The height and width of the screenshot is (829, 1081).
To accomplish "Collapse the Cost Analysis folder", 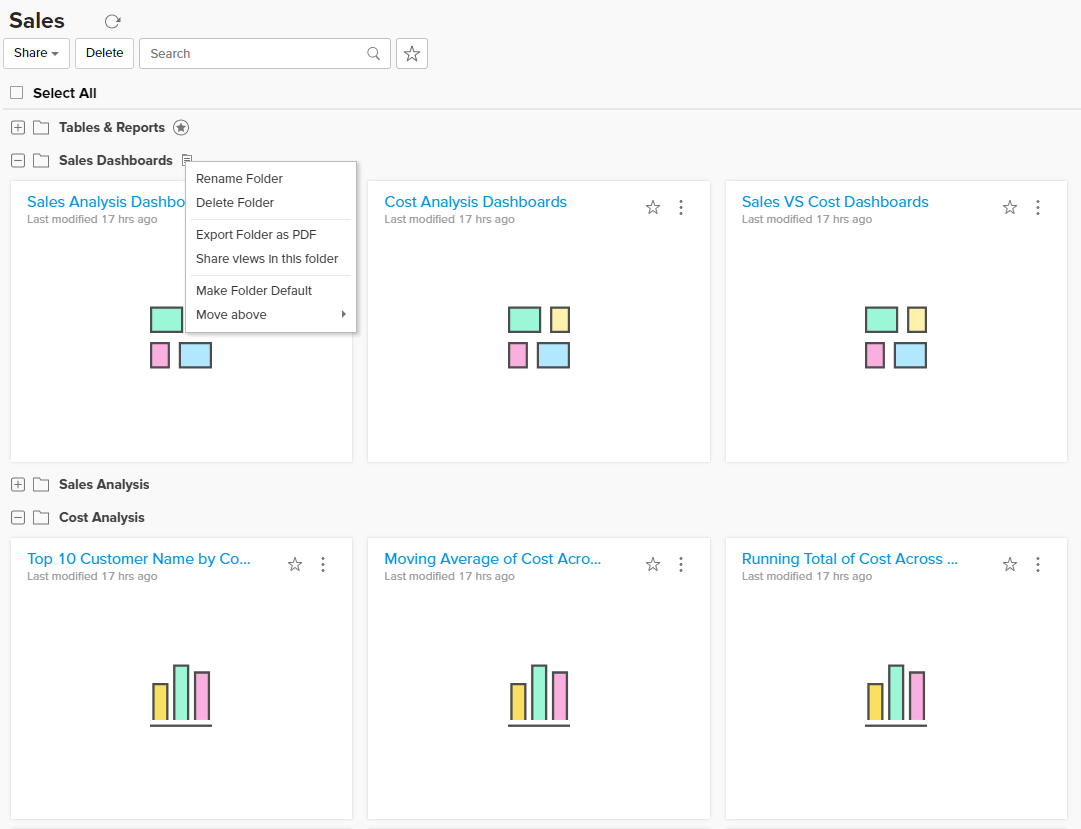I will [x=16, y=517].
